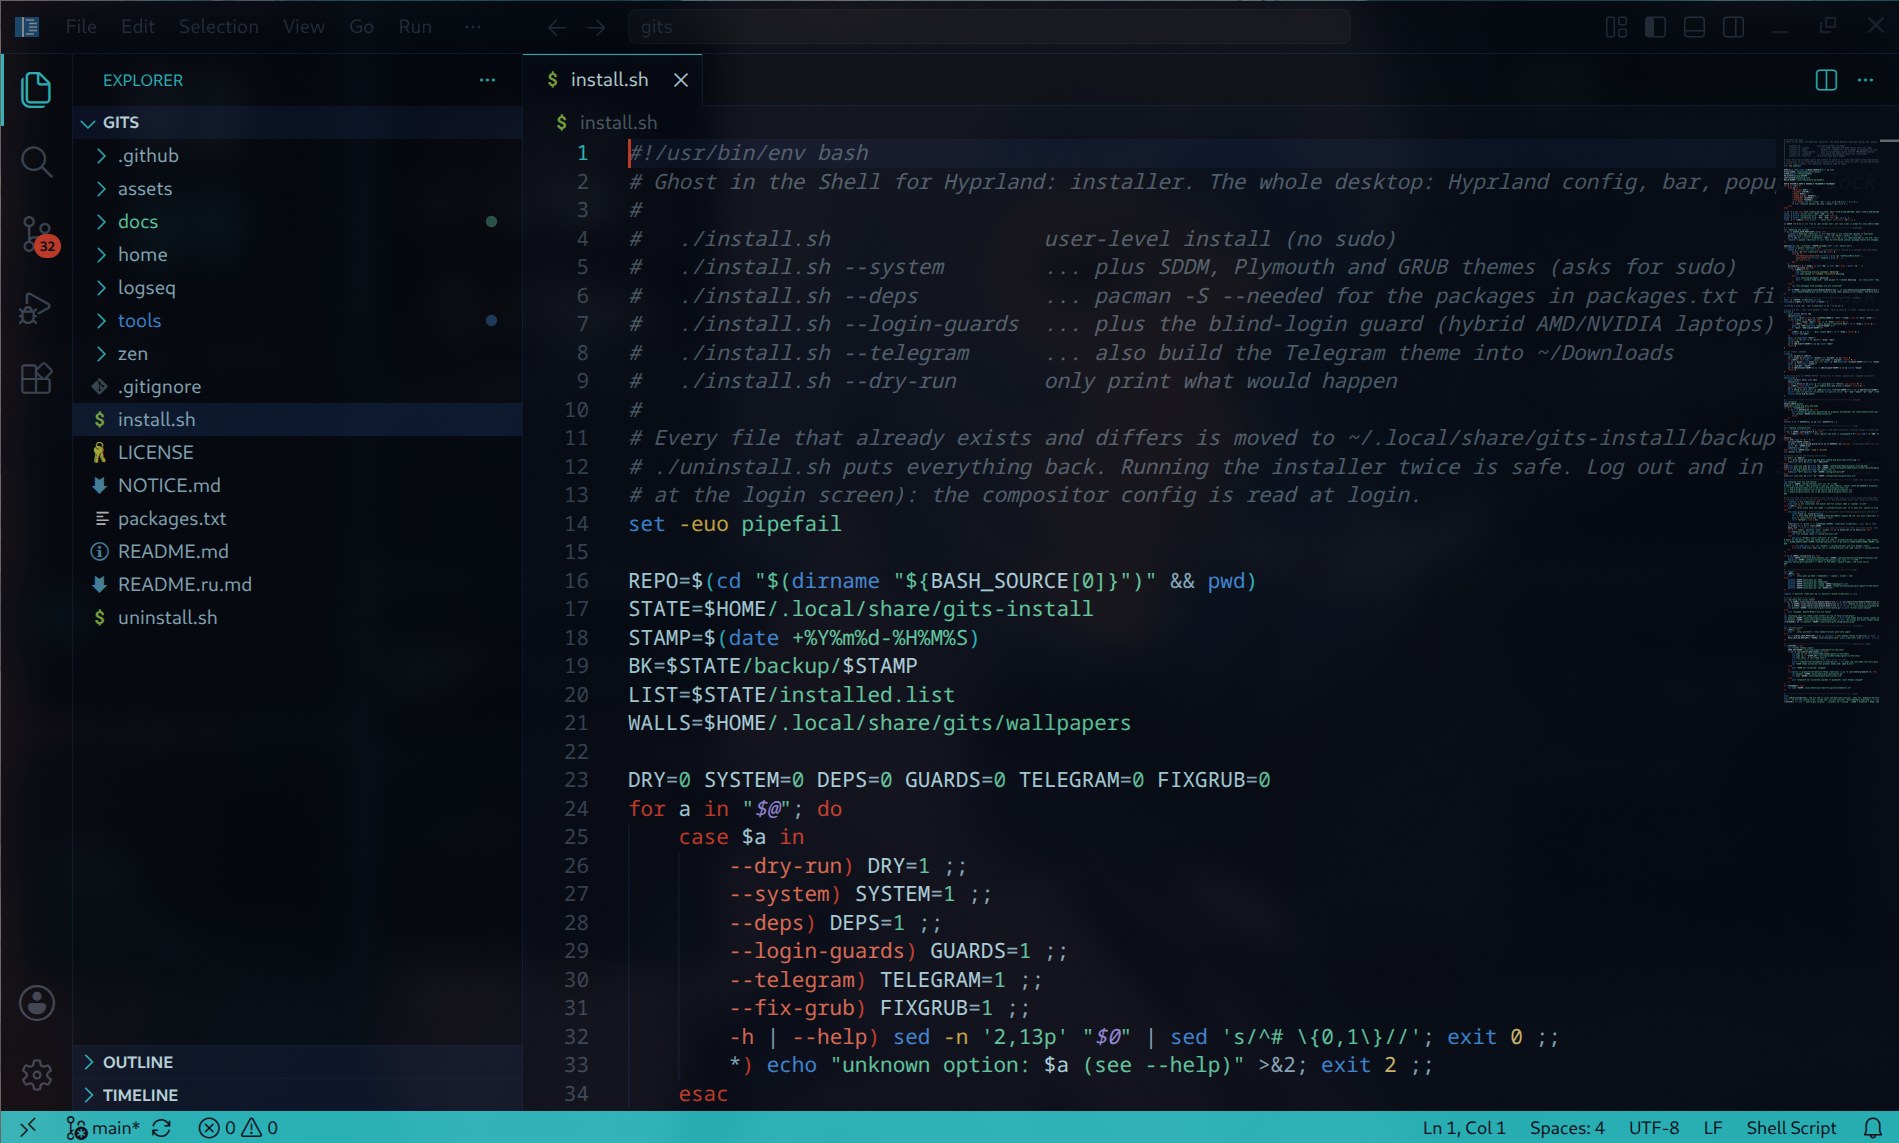Open the Manage settings gear
Viewport: 1899px width, 1143px height.
(x=37, y=1075)
